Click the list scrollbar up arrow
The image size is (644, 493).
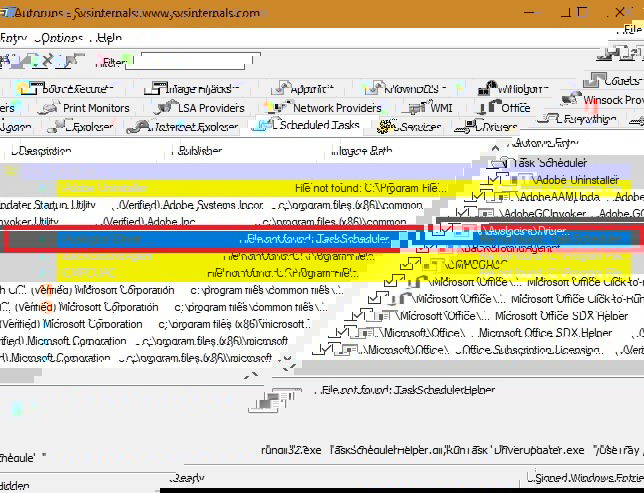(x=495, y=148)
